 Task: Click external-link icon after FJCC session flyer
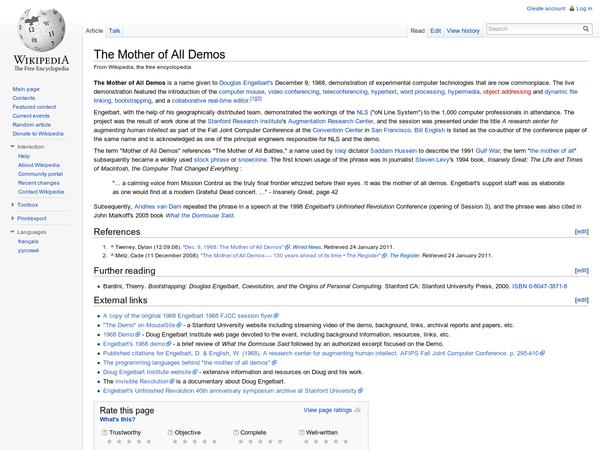click(x=276, y=316)
